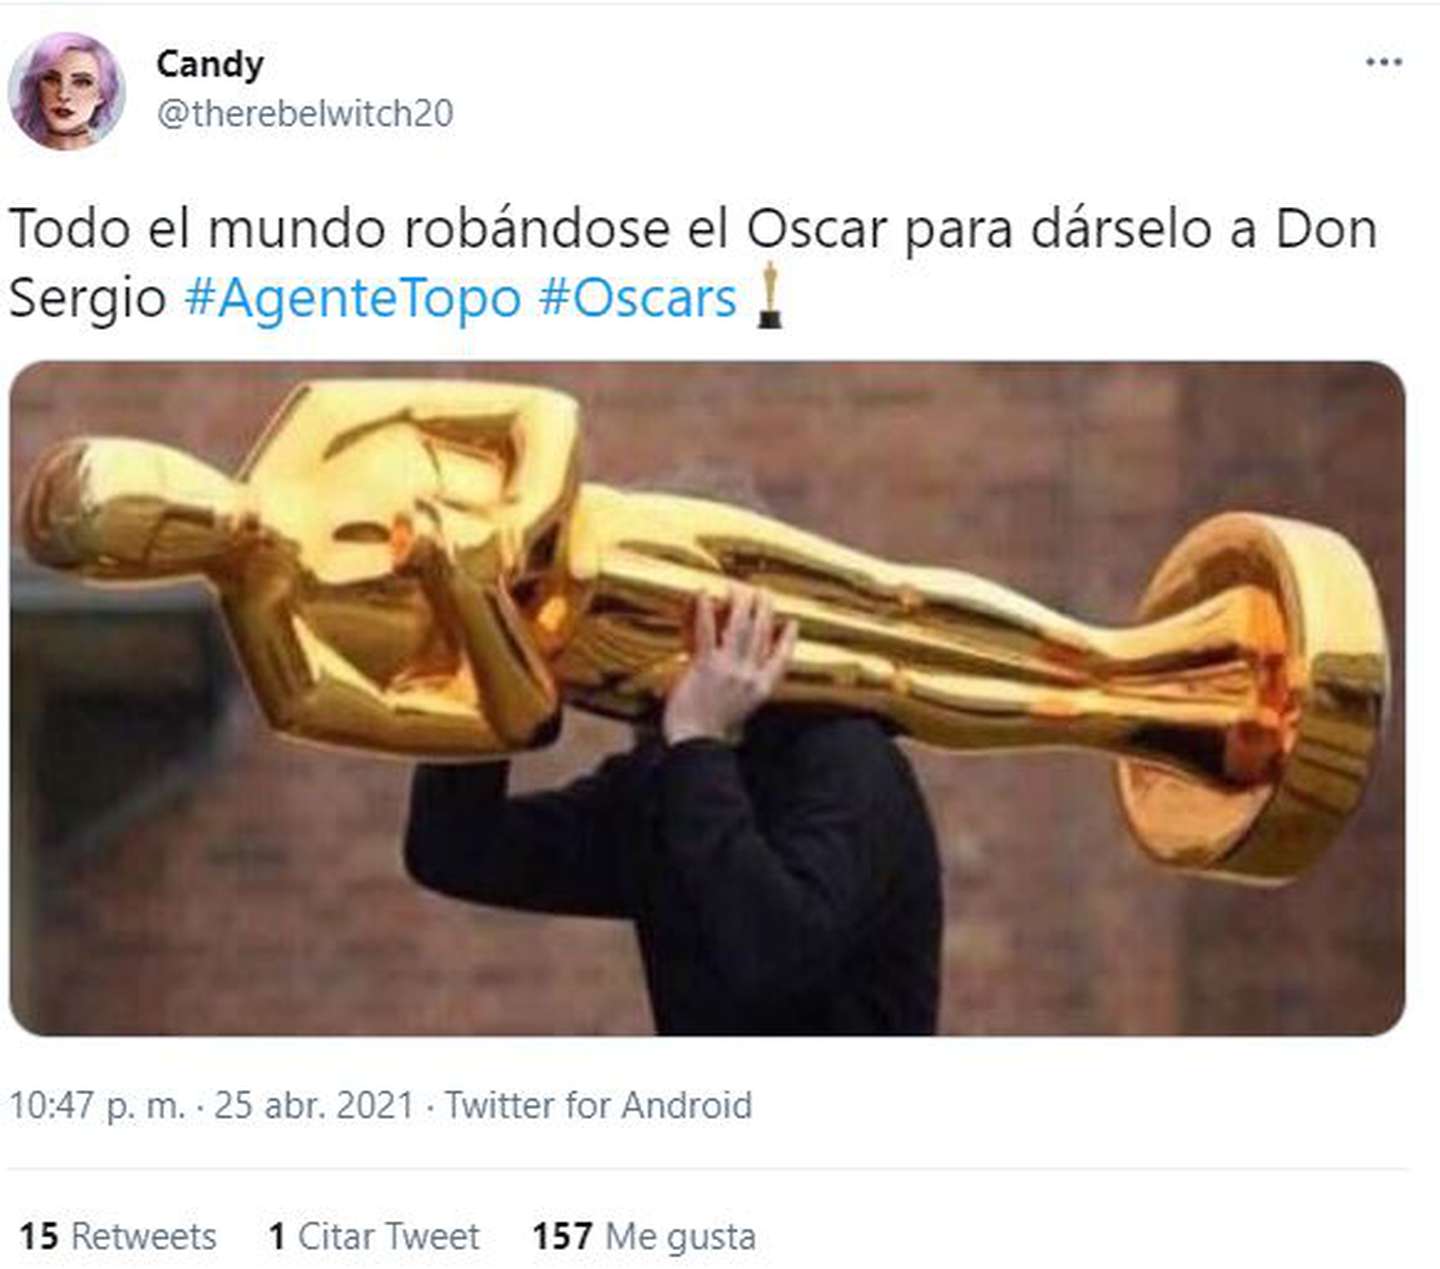Open the Twitter for Android source link
The width and height of the screenshot is (1440, 1269).
click(x=598, y=1105)
